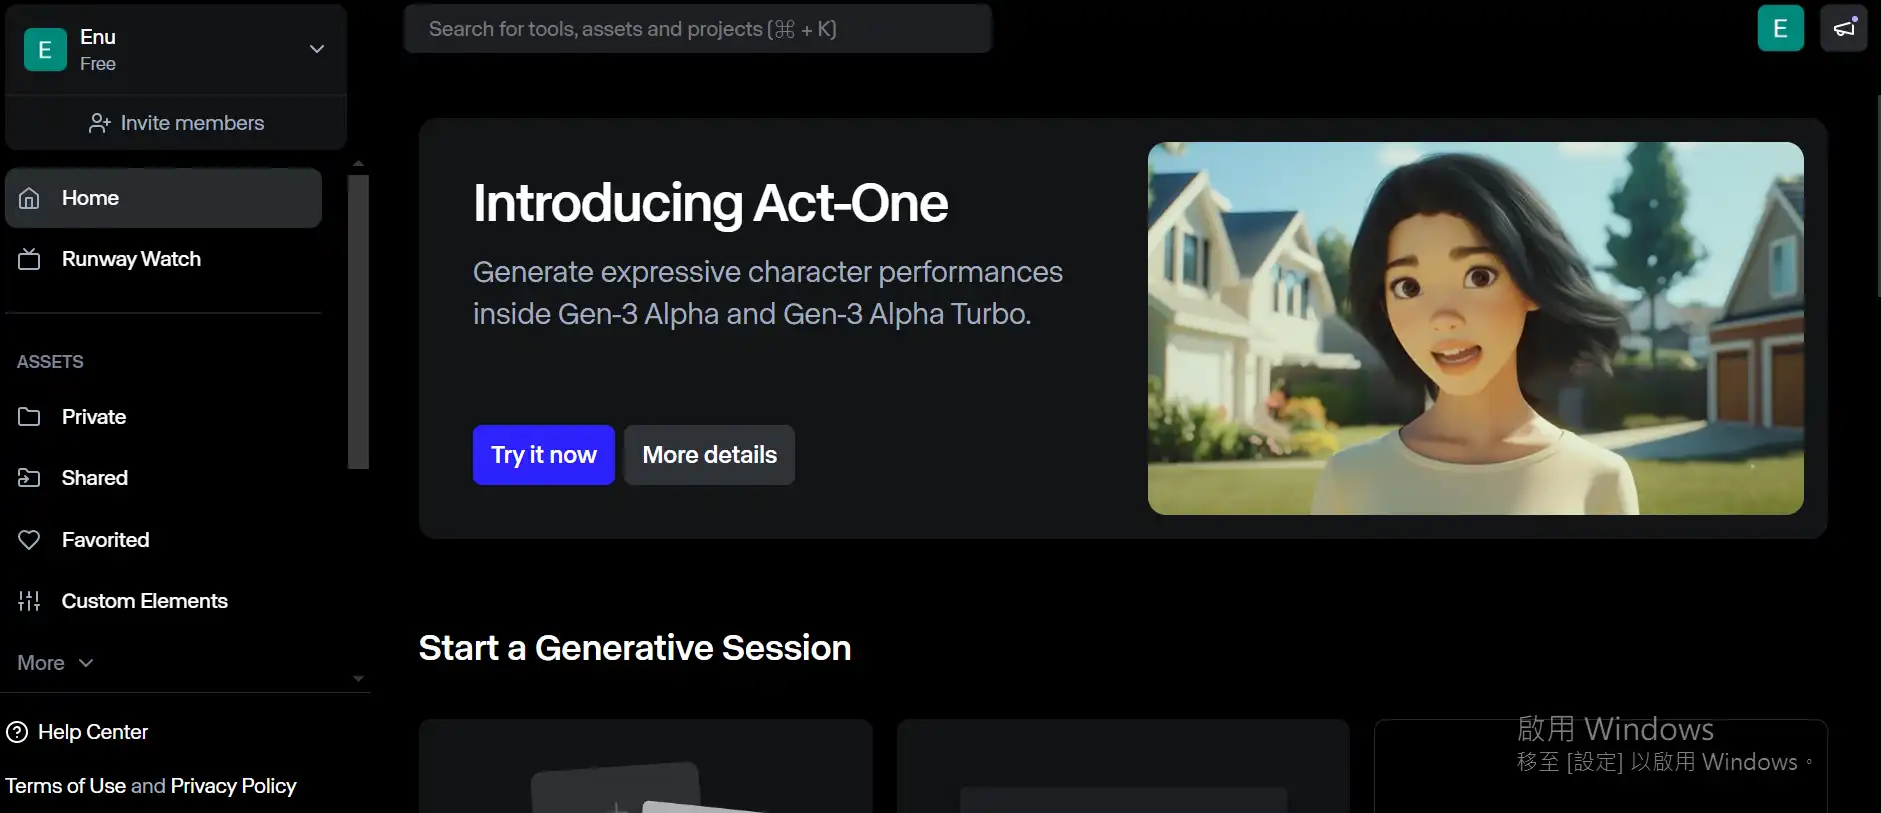1881x813 pixels.
Task: Click the Private folder icon
Action: (x=30, y=417)
